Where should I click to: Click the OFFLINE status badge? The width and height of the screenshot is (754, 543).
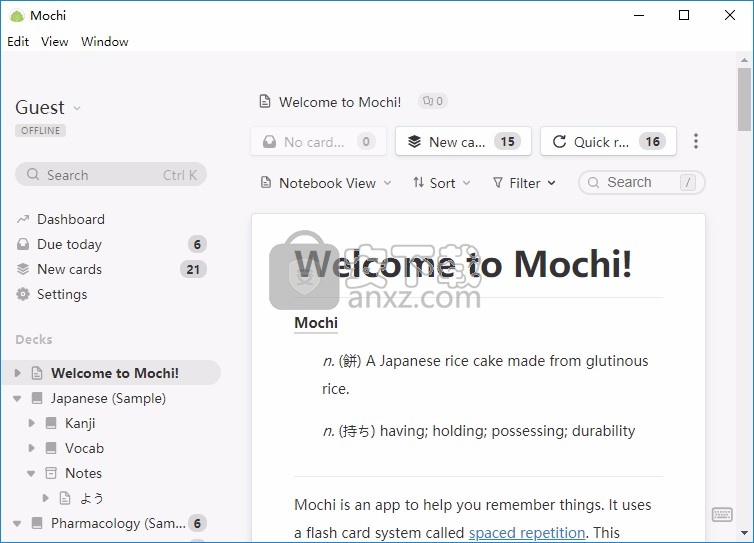coord(40,131)
